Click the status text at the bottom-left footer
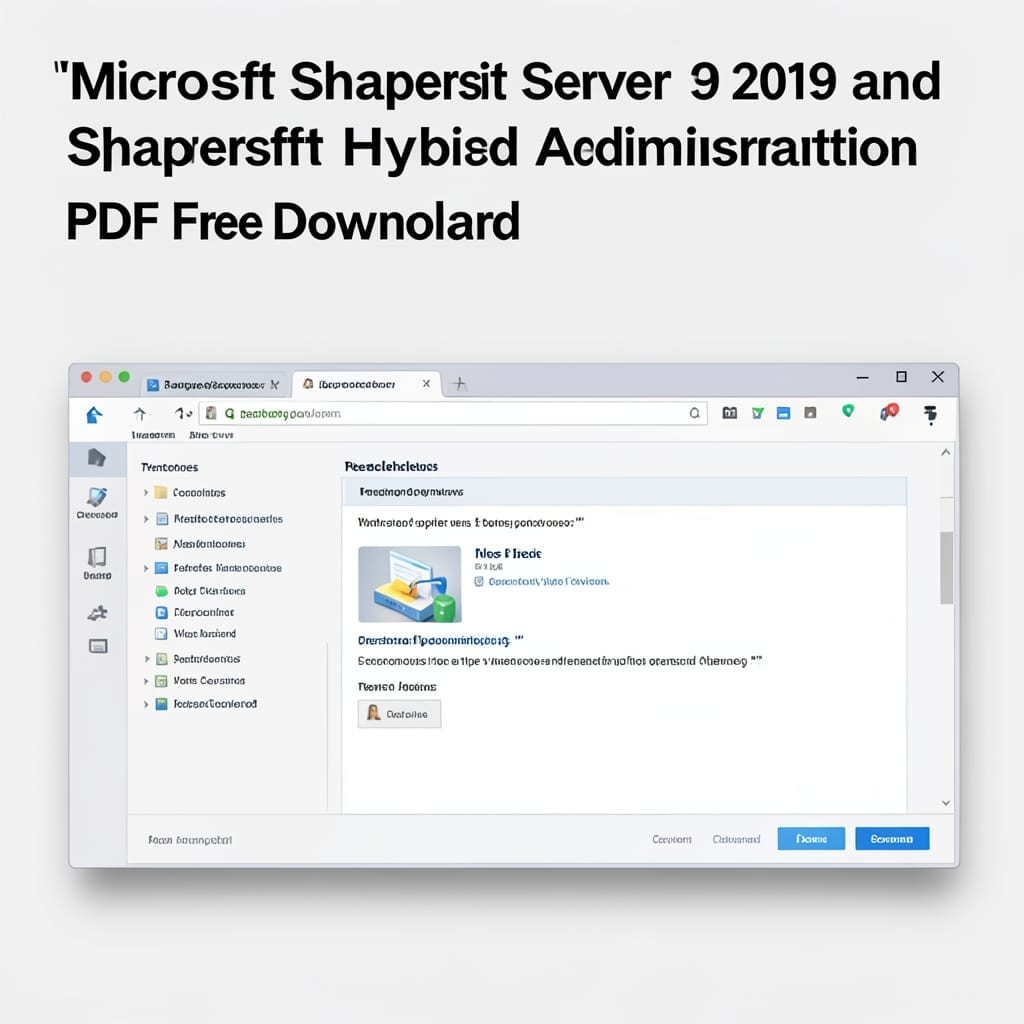The width and height of the screenshot is (1024, 1024). click(190, 840)
